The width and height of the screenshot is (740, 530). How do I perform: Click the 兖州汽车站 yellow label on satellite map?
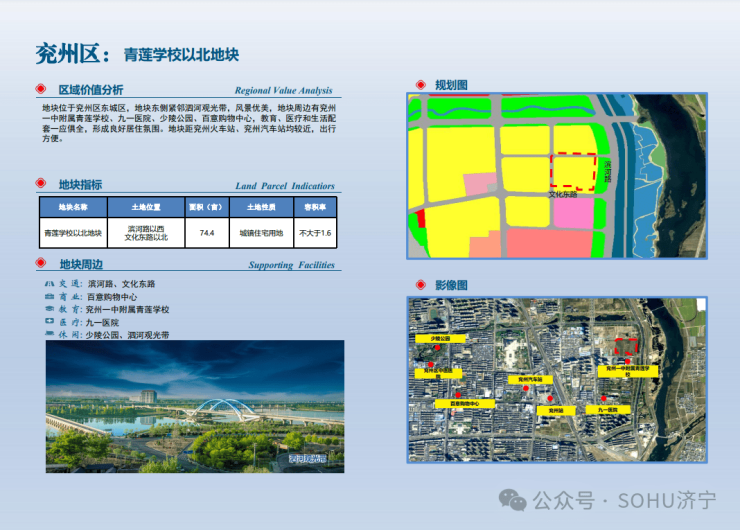click(x=530, y=380)
